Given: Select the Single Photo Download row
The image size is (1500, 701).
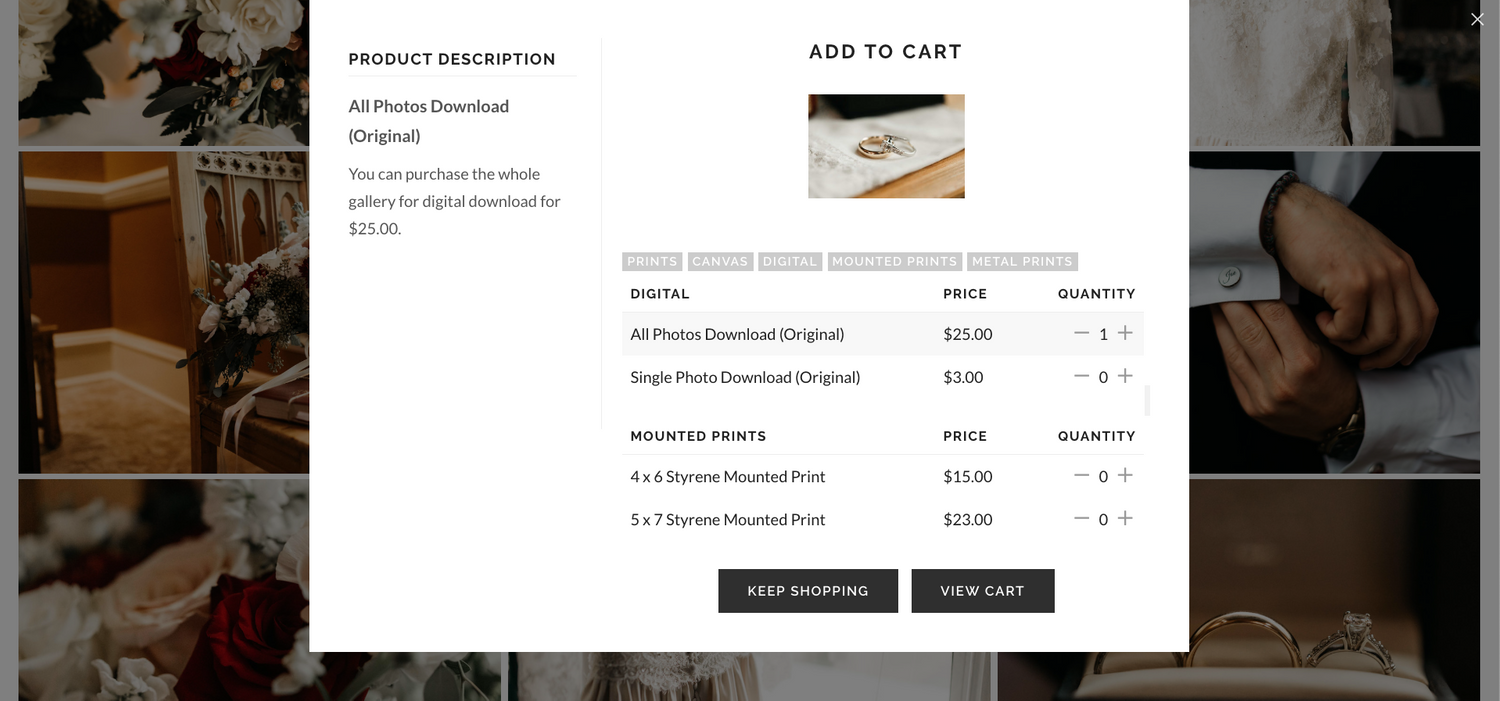Looking at the screenshot, I should click(x=882, y=377).
